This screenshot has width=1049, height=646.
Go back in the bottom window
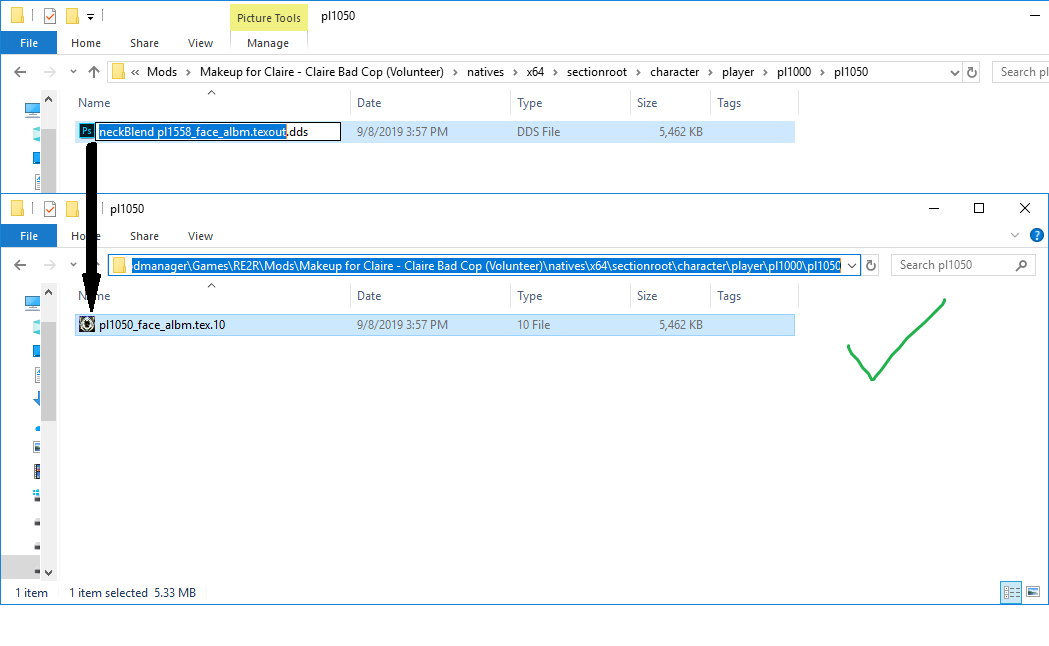pyautogui.click(x=20, y=265)
